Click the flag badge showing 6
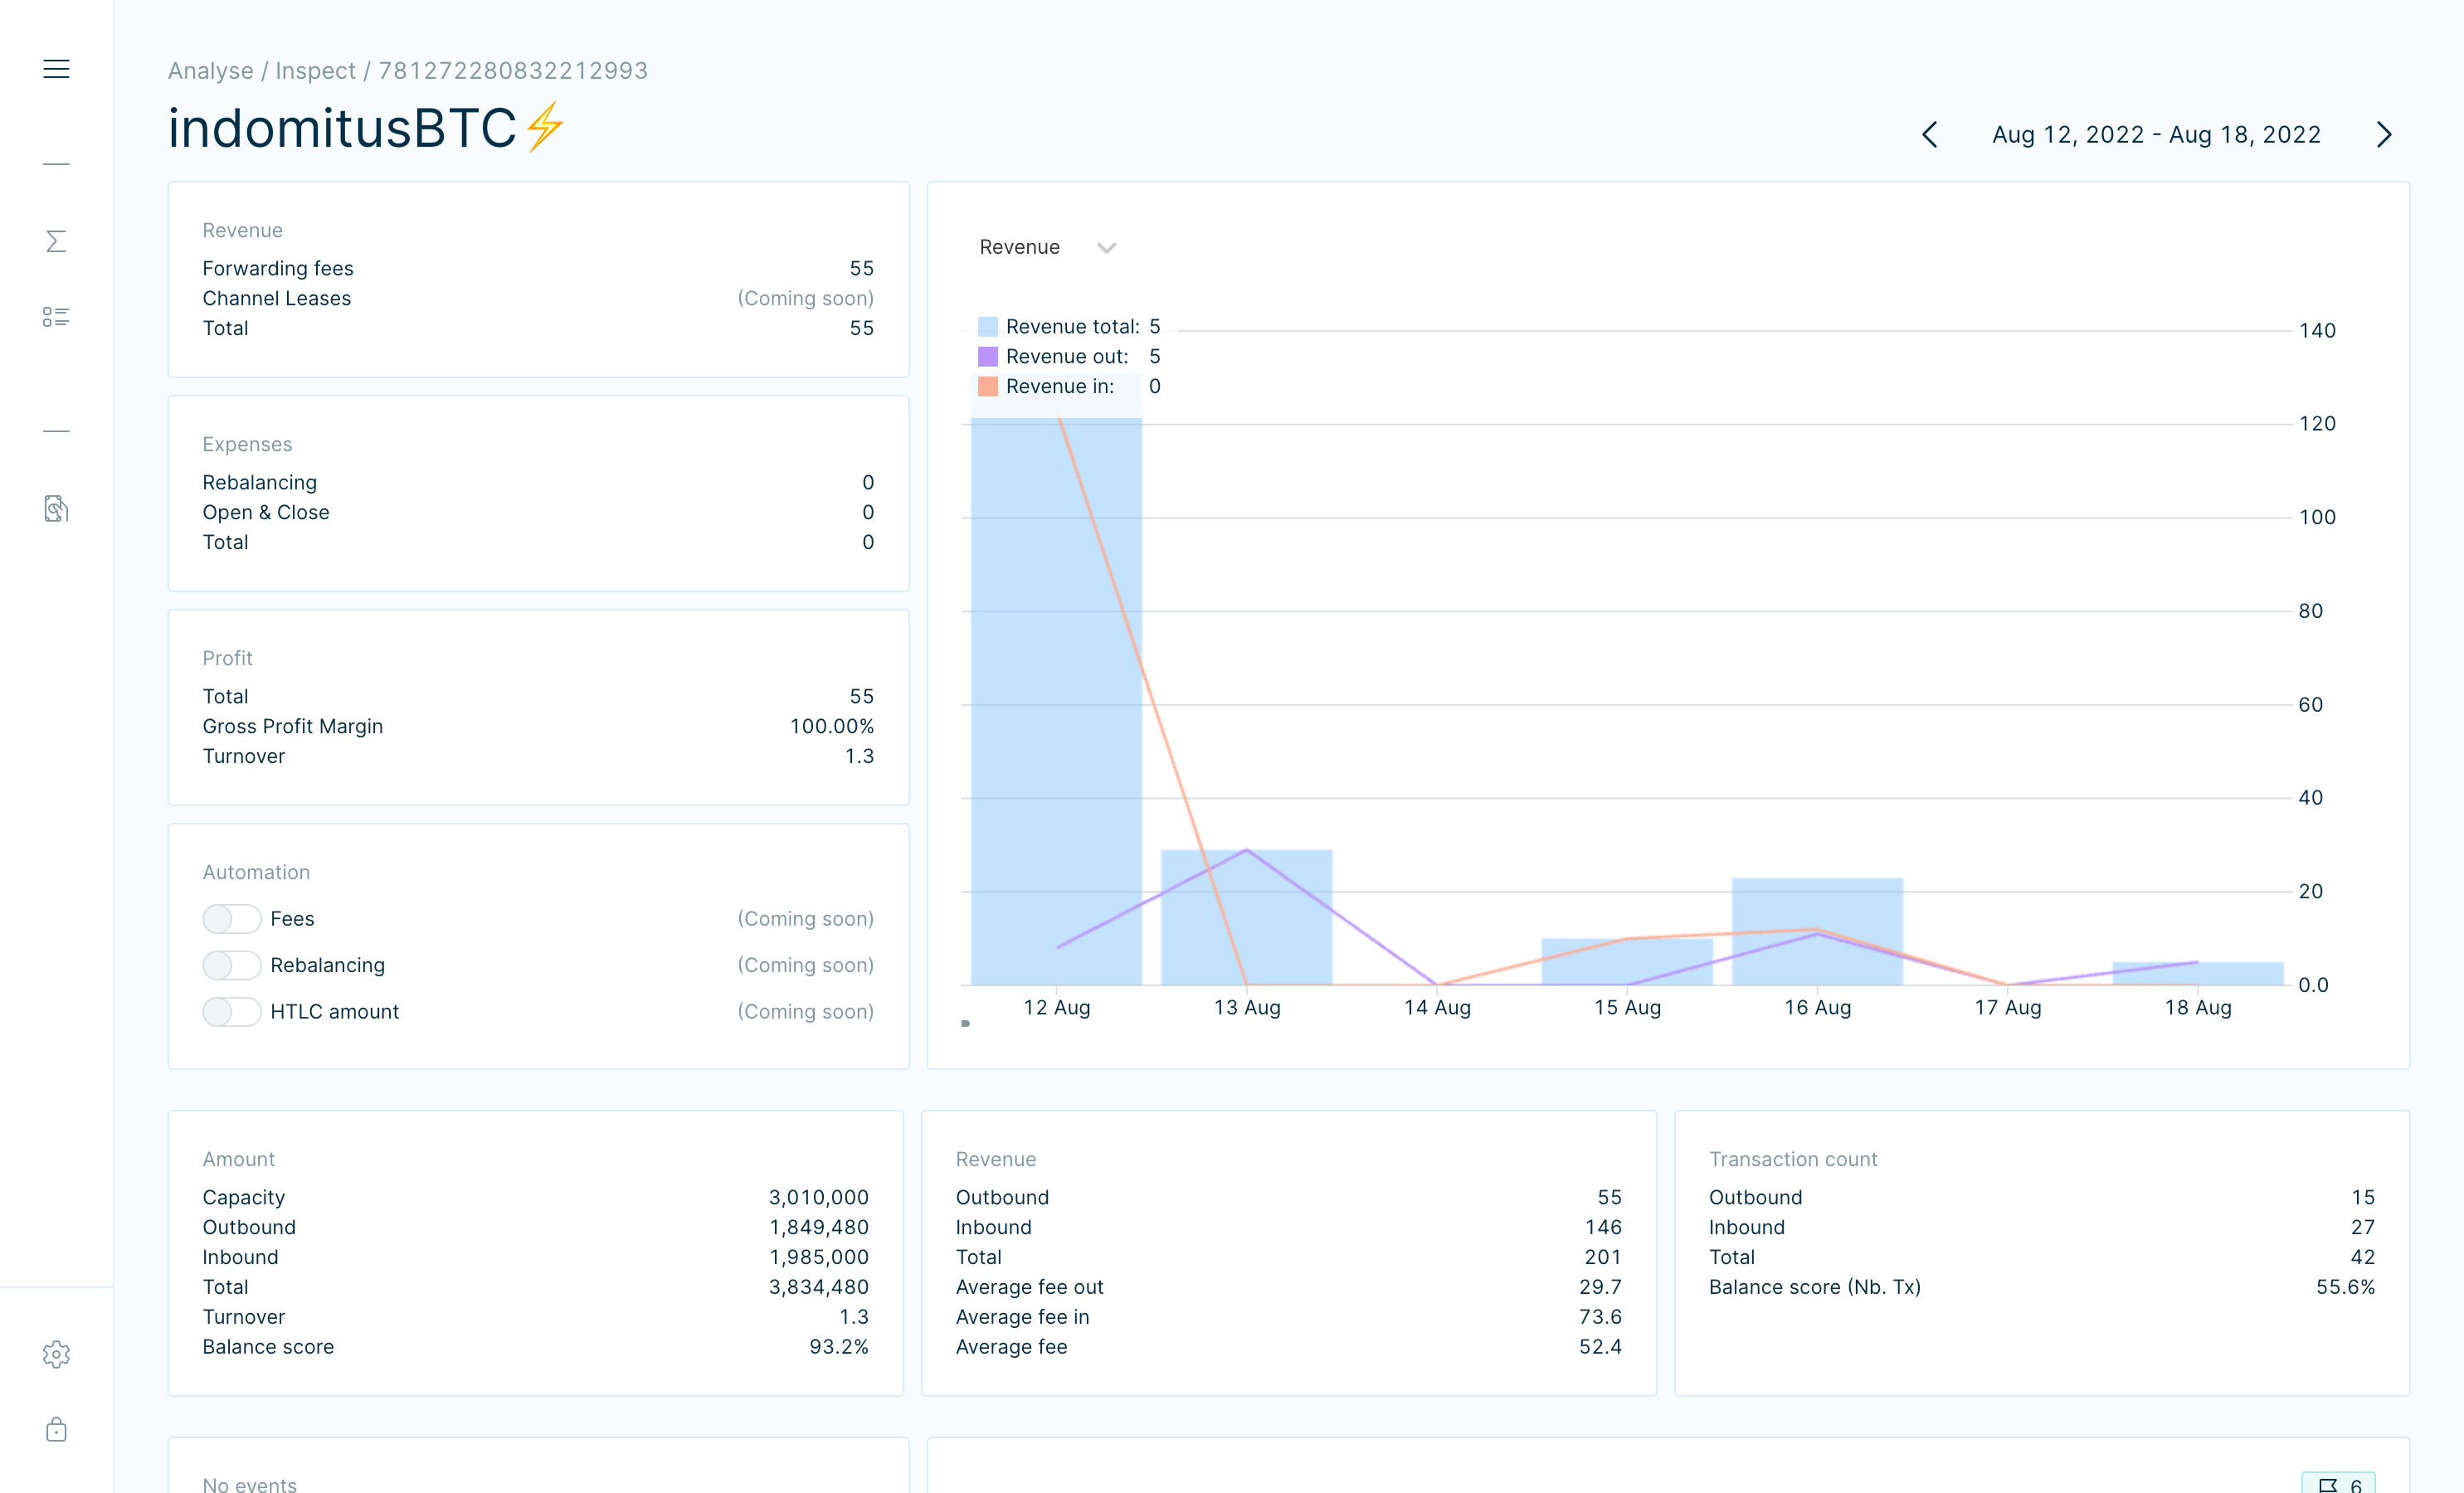Screen dimensions: 2464x1493 [2338, 1484]
